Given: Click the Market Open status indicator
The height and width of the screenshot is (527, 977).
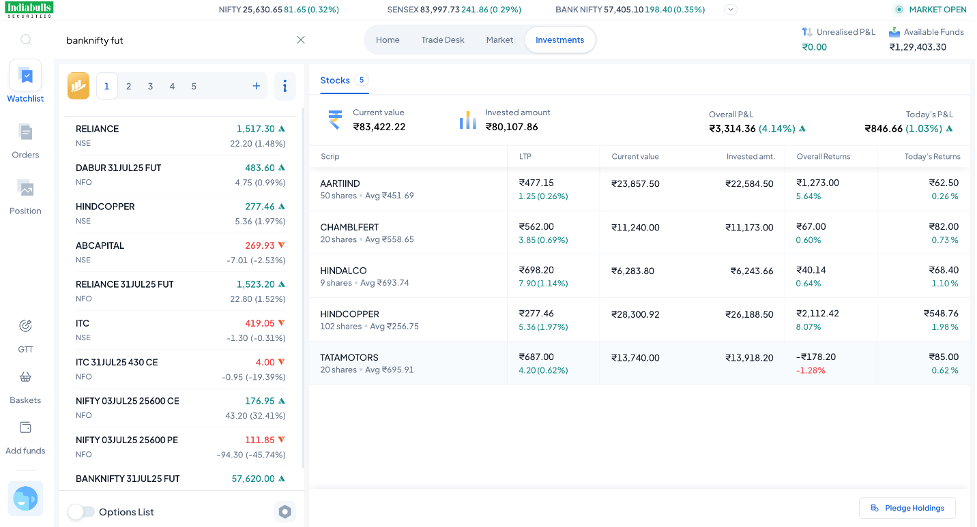Looking at the screenshot, I should click(x=931, y=9).
